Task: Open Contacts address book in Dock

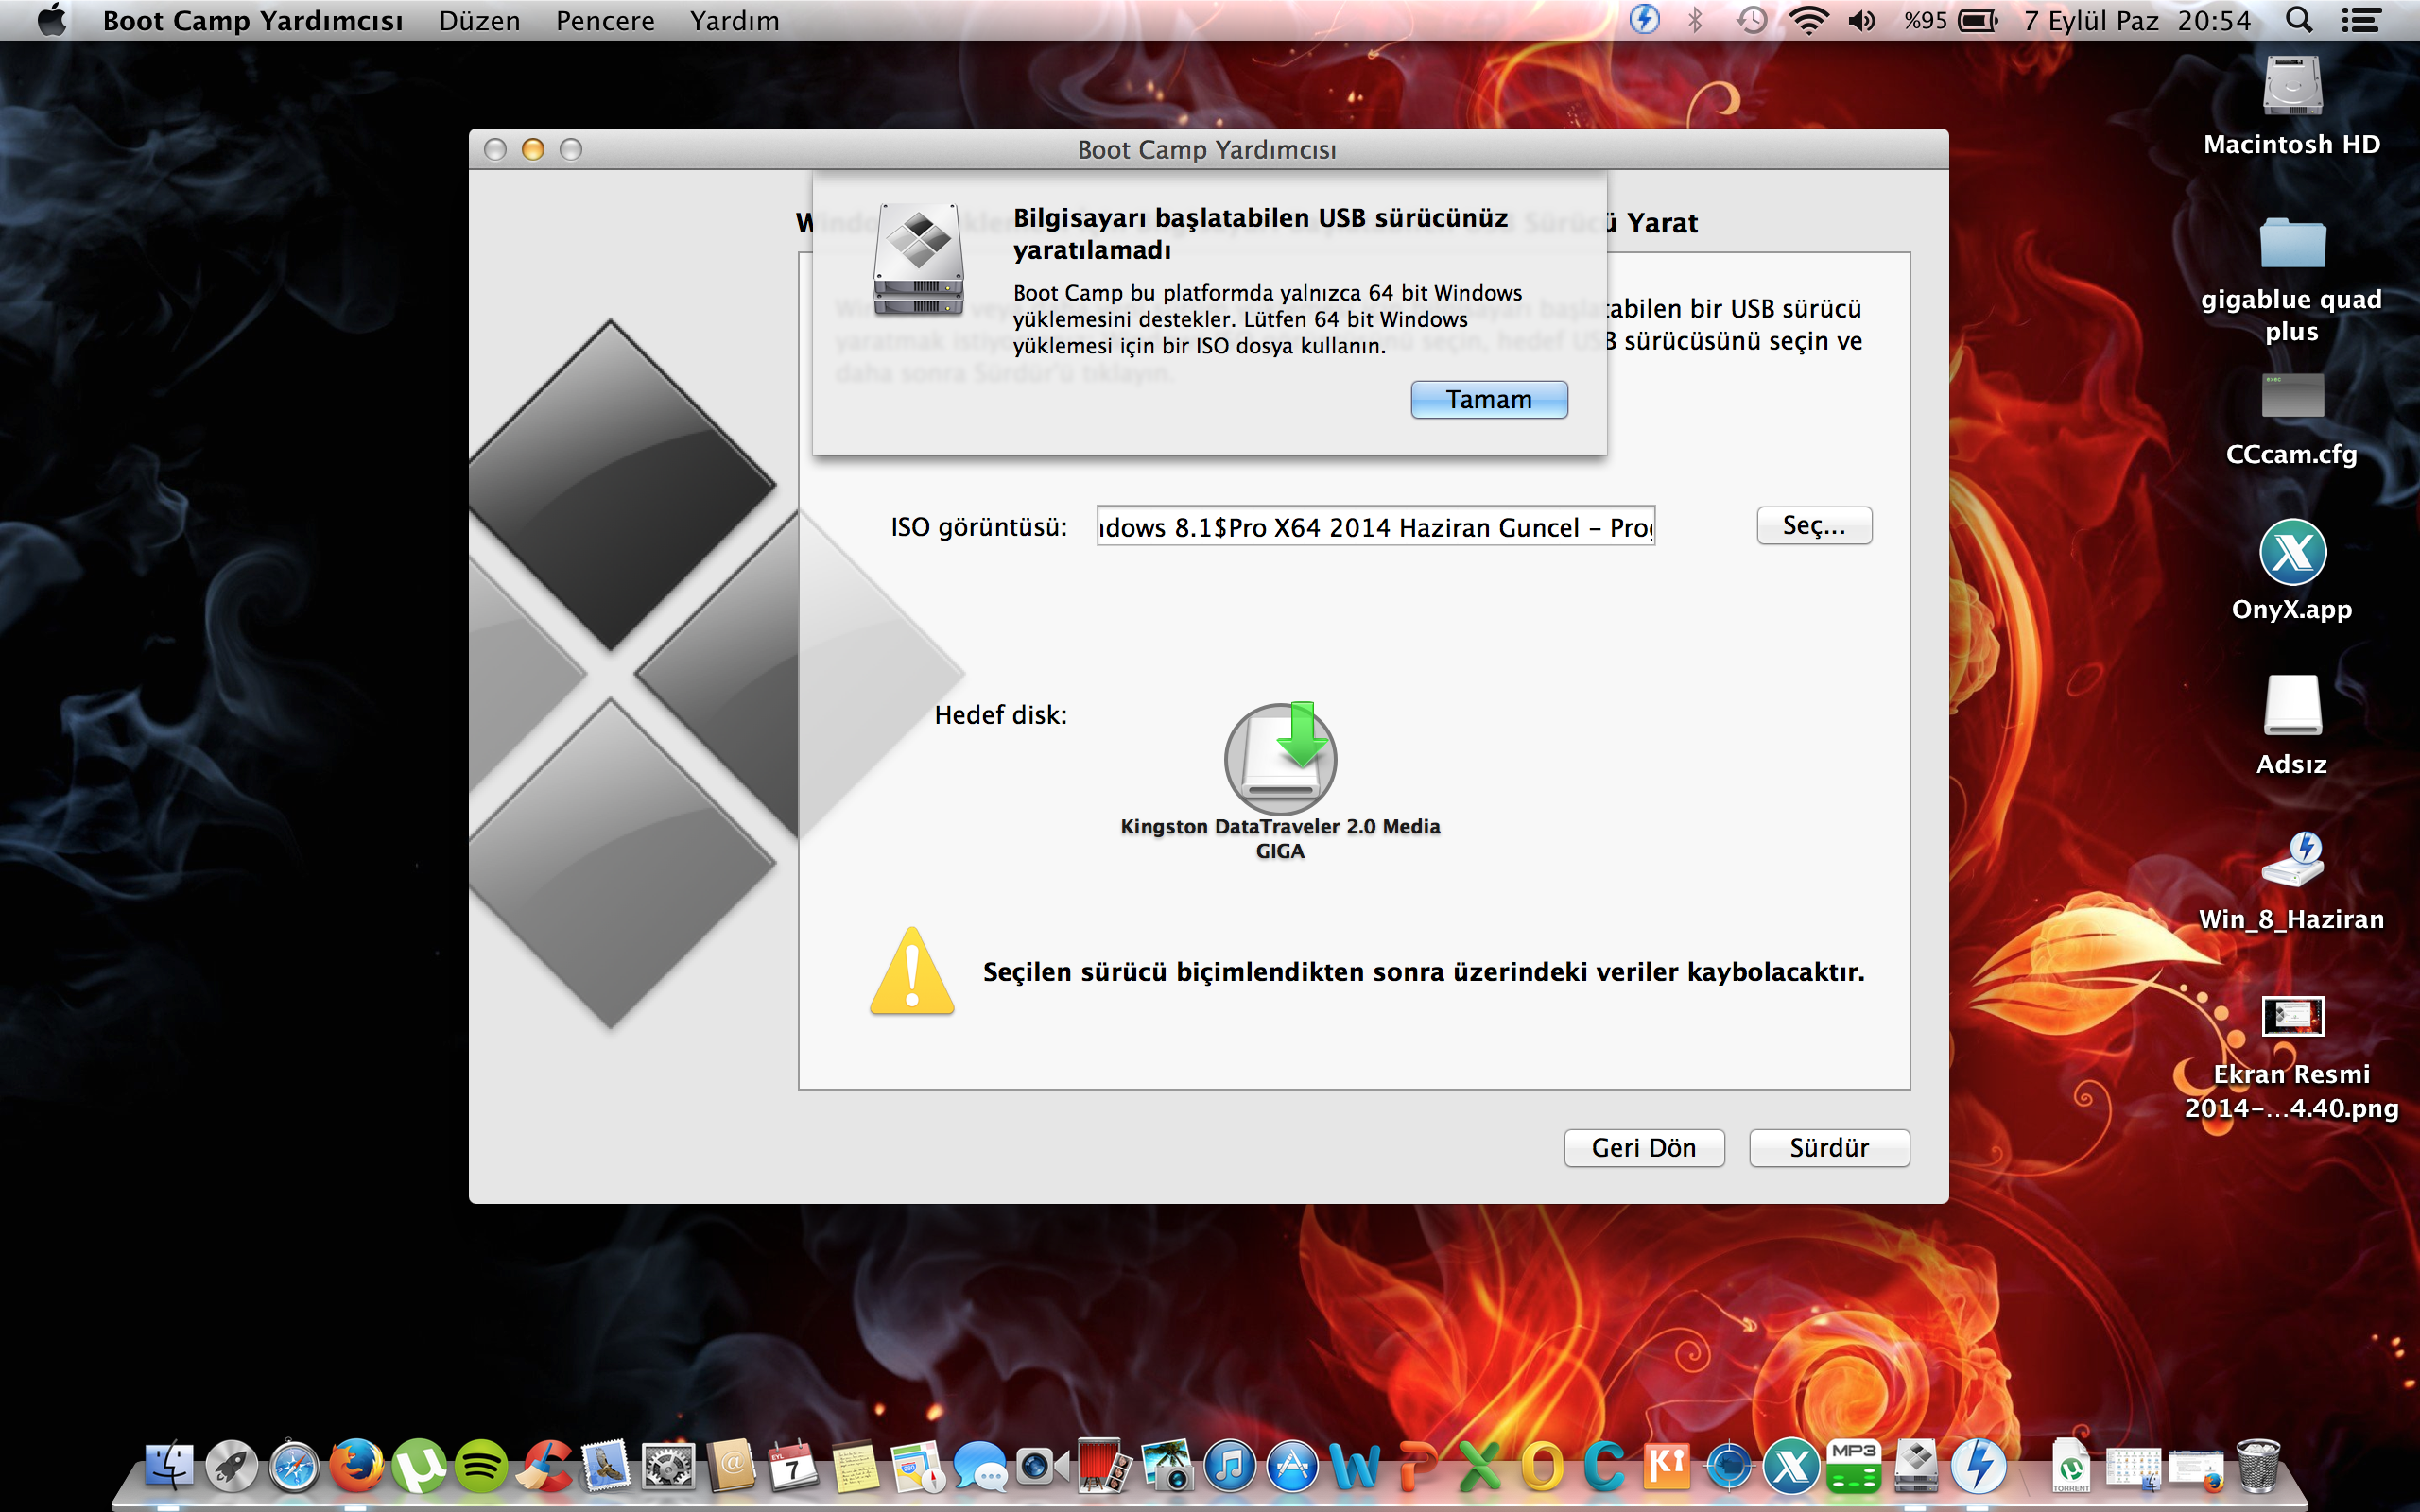Action: point(731,1467)
